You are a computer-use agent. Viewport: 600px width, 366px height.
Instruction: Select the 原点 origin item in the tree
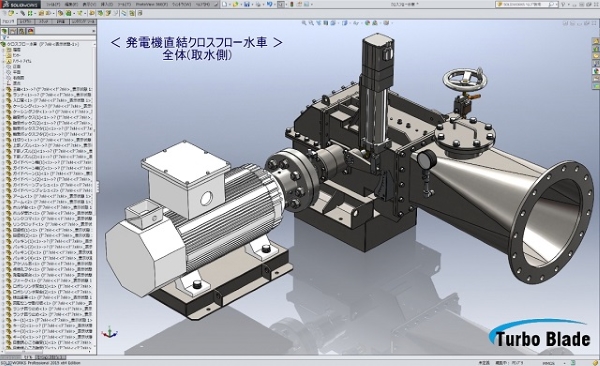[x=16, y=83]
